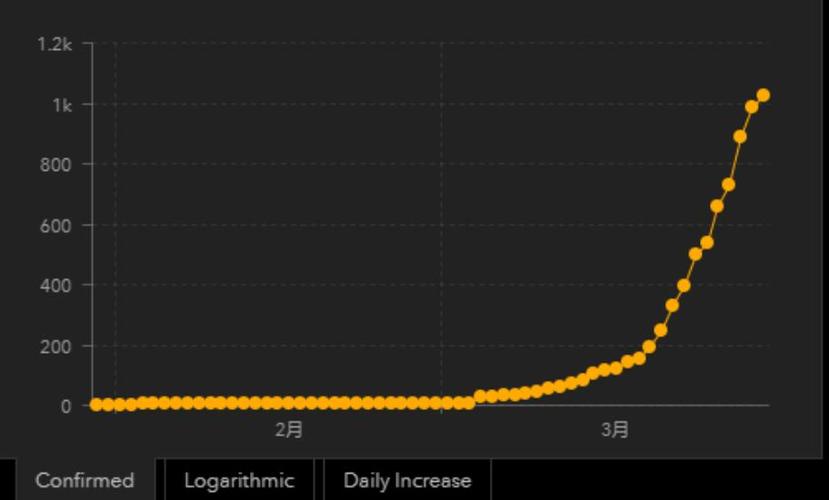The image size is (829, 500).
Task: Select the Daily Increase tab
Action: pos(407,480)
